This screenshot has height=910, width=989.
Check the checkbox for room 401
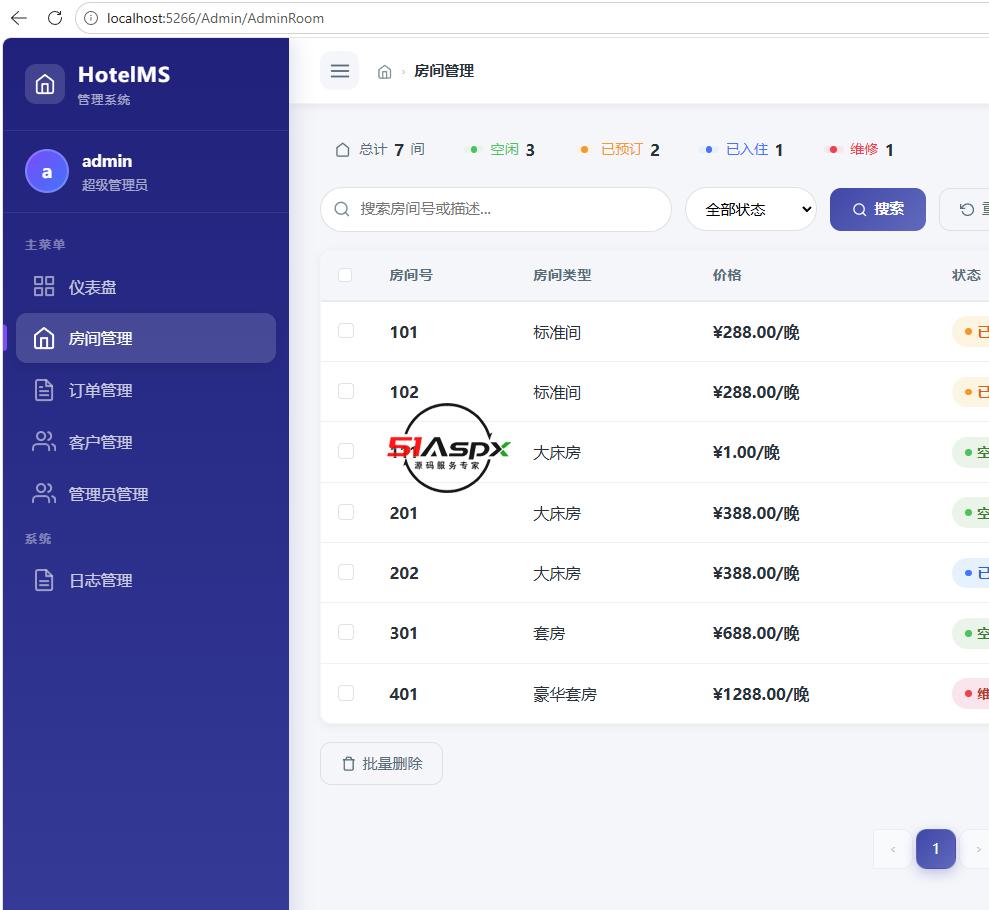346,692
